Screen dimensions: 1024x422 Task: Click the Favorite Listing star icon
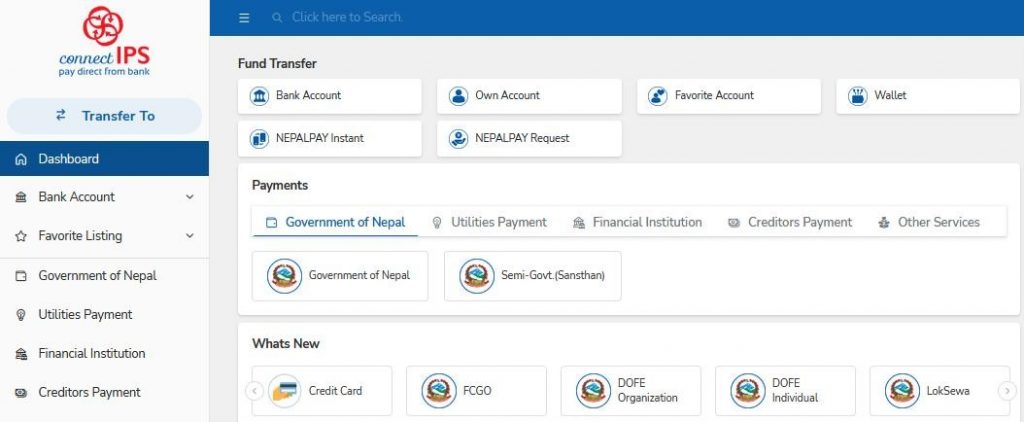click(x=21, y=236)
